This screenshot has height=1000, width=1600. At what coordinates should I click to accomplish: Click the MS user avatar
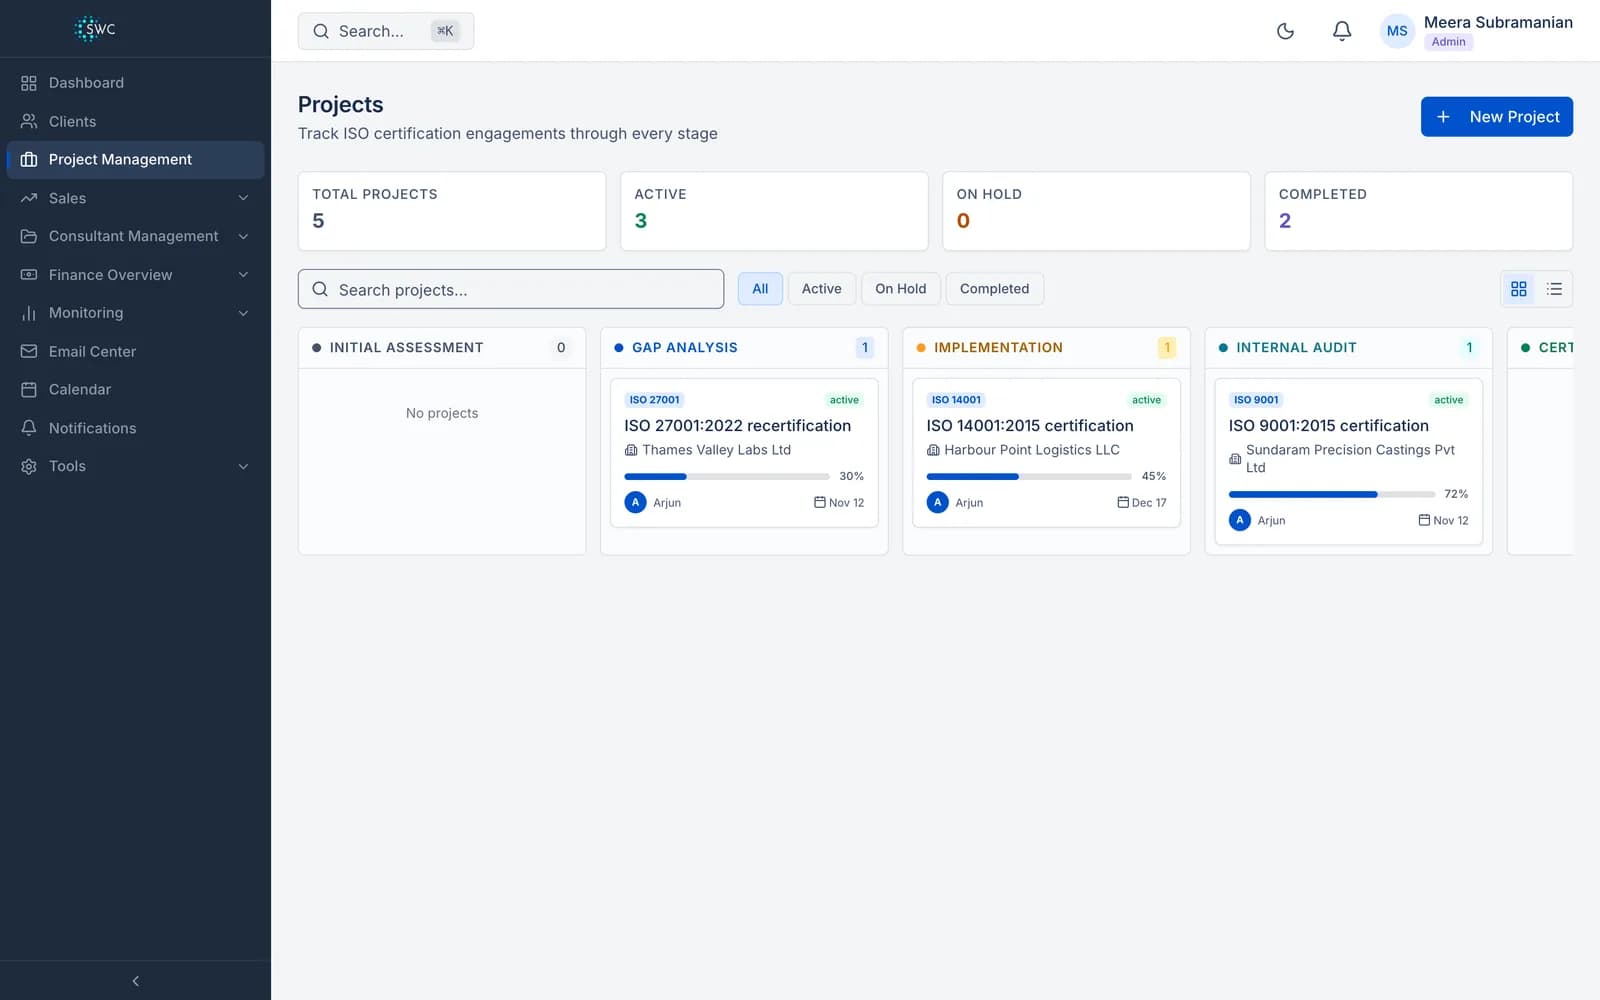click(x=1397, y=31)
